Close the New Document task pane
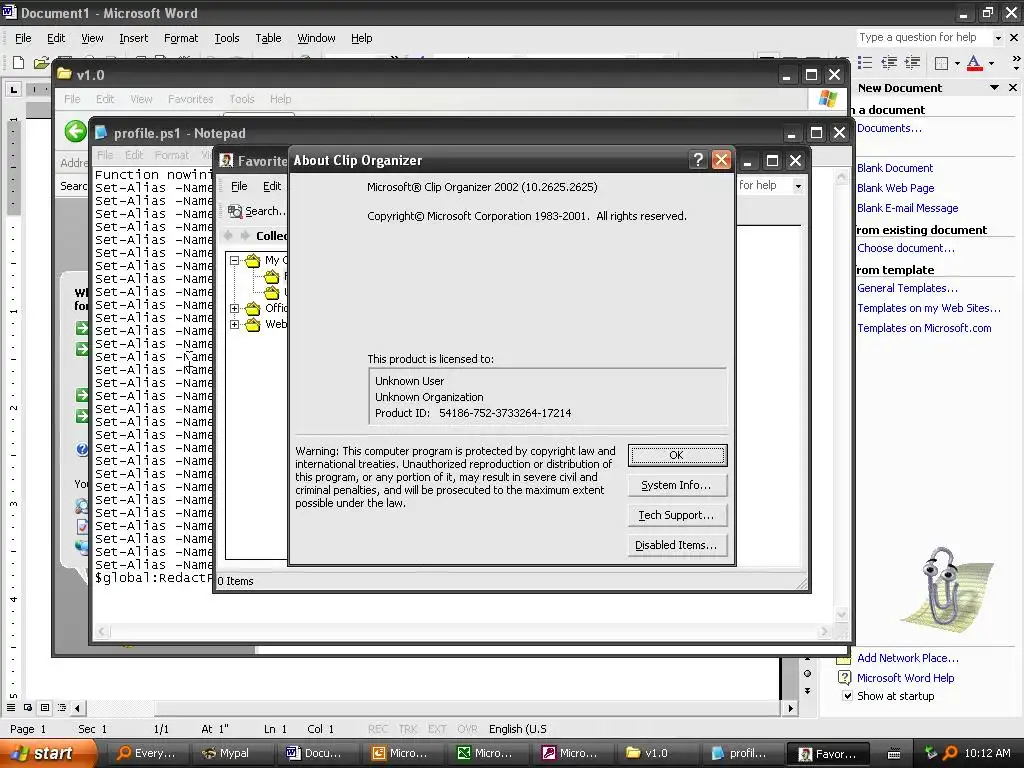This screenshot has height=768, width=1024. coord(1013,88)
